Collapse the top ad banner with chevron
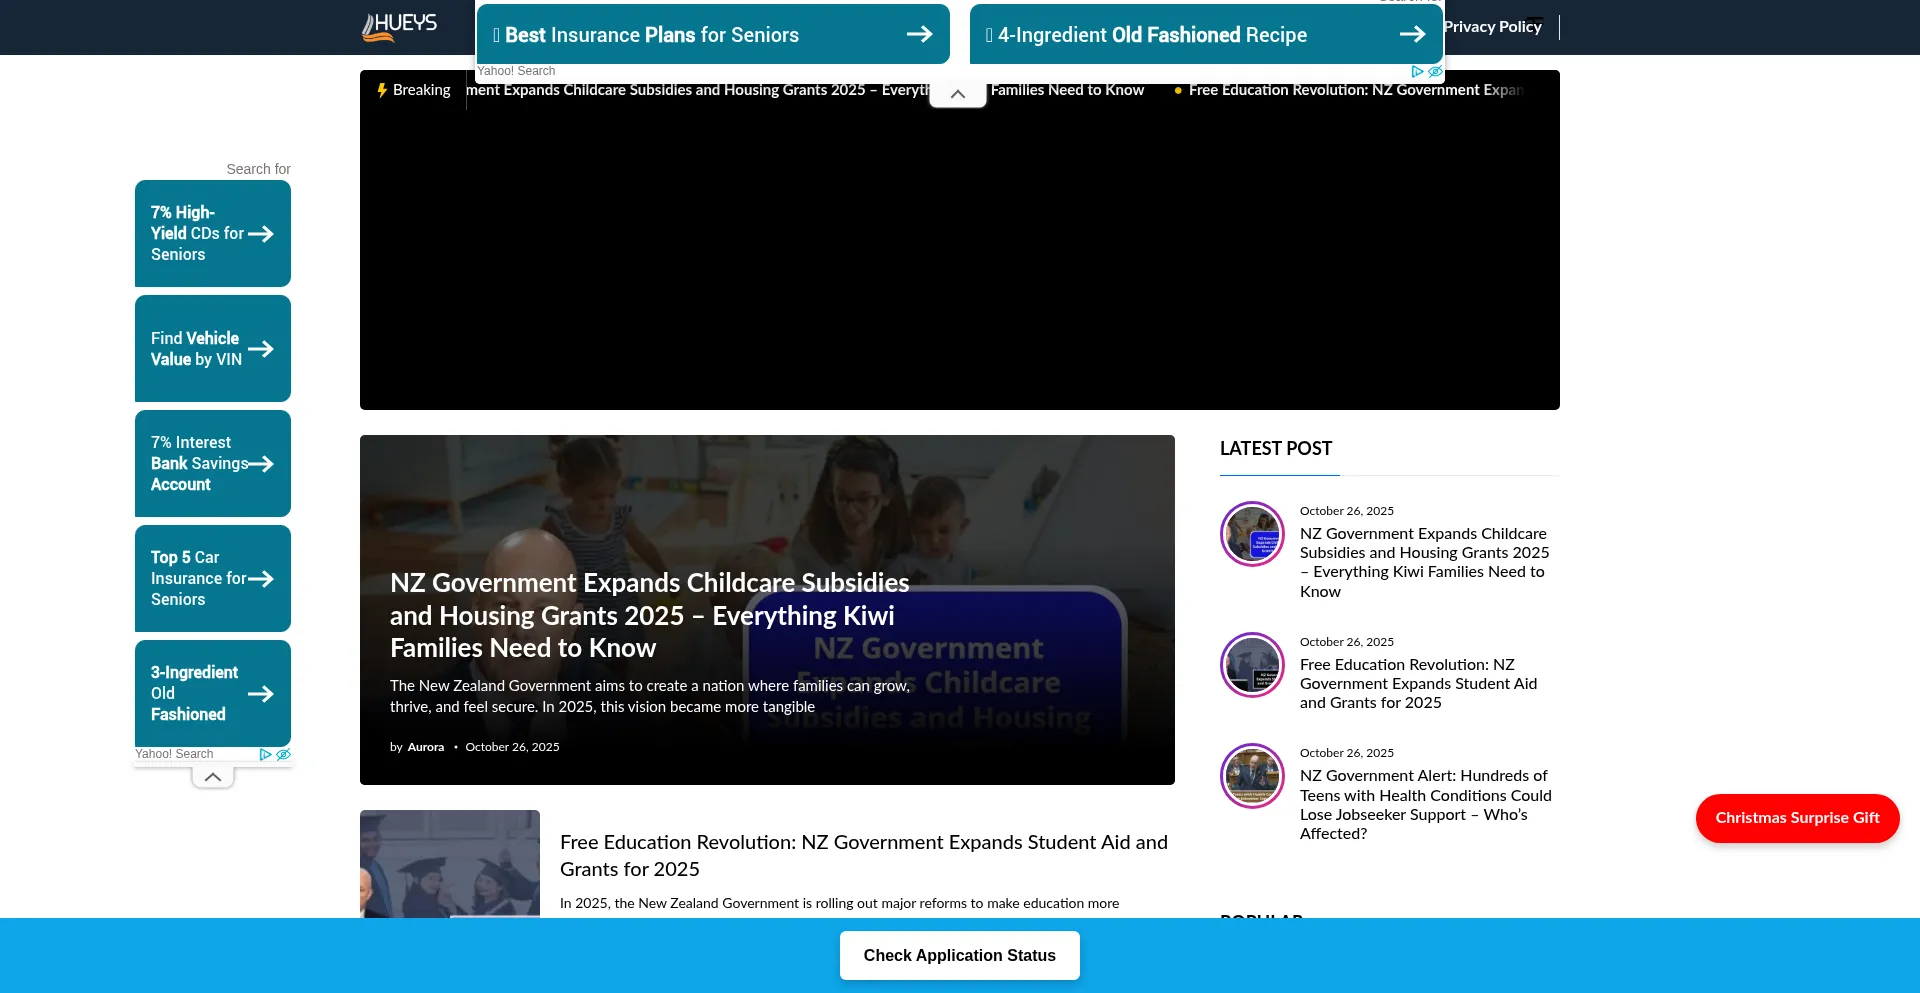Screen dimensions: 1920x993 coord(957,94)
